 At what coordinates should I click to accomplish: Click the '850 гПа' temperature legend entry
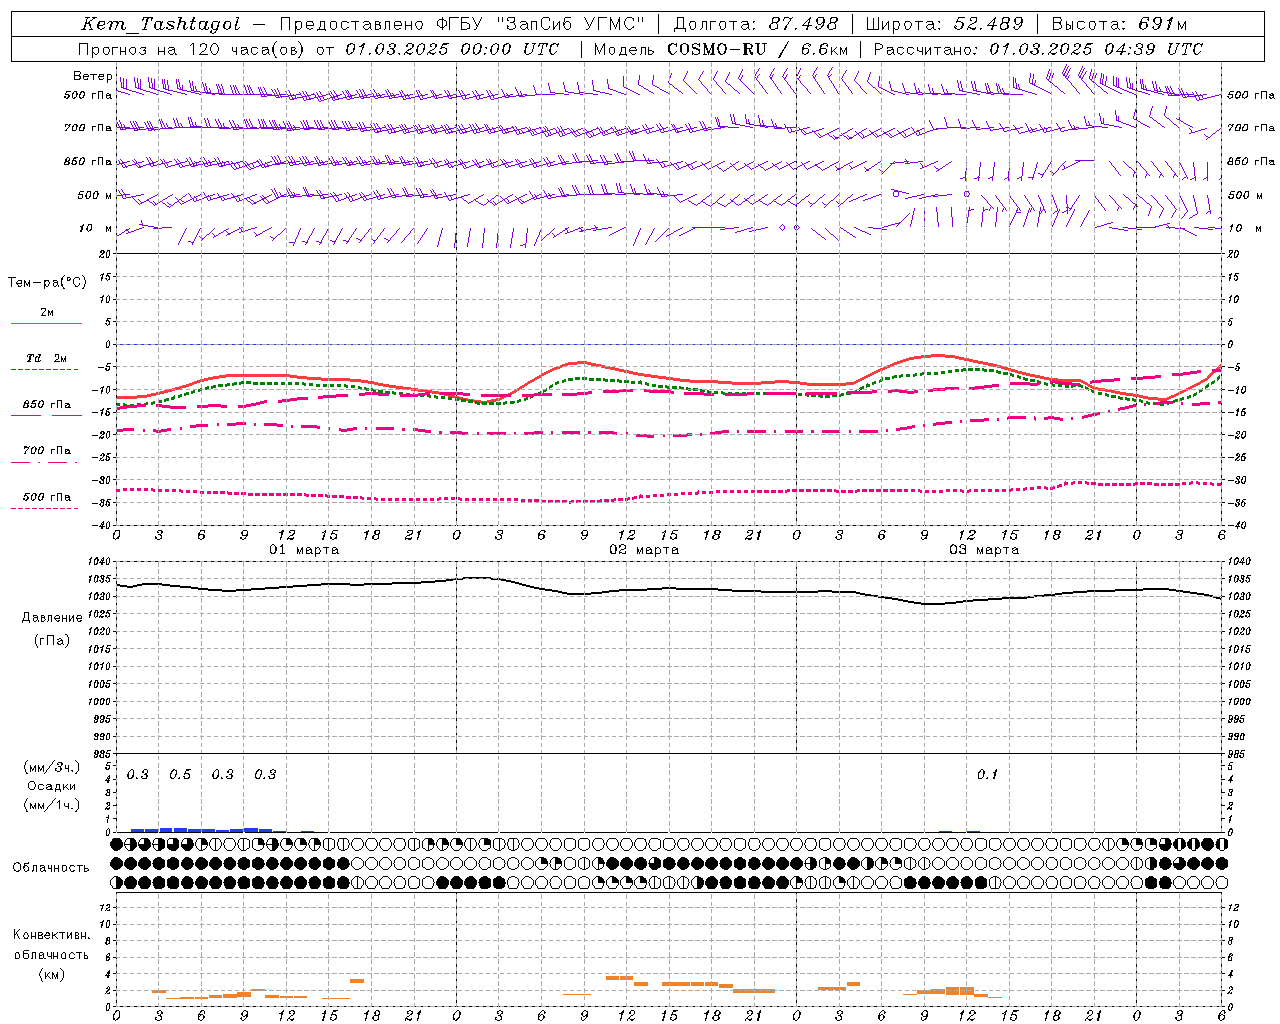pyautogui.click(x=46, y=405)
